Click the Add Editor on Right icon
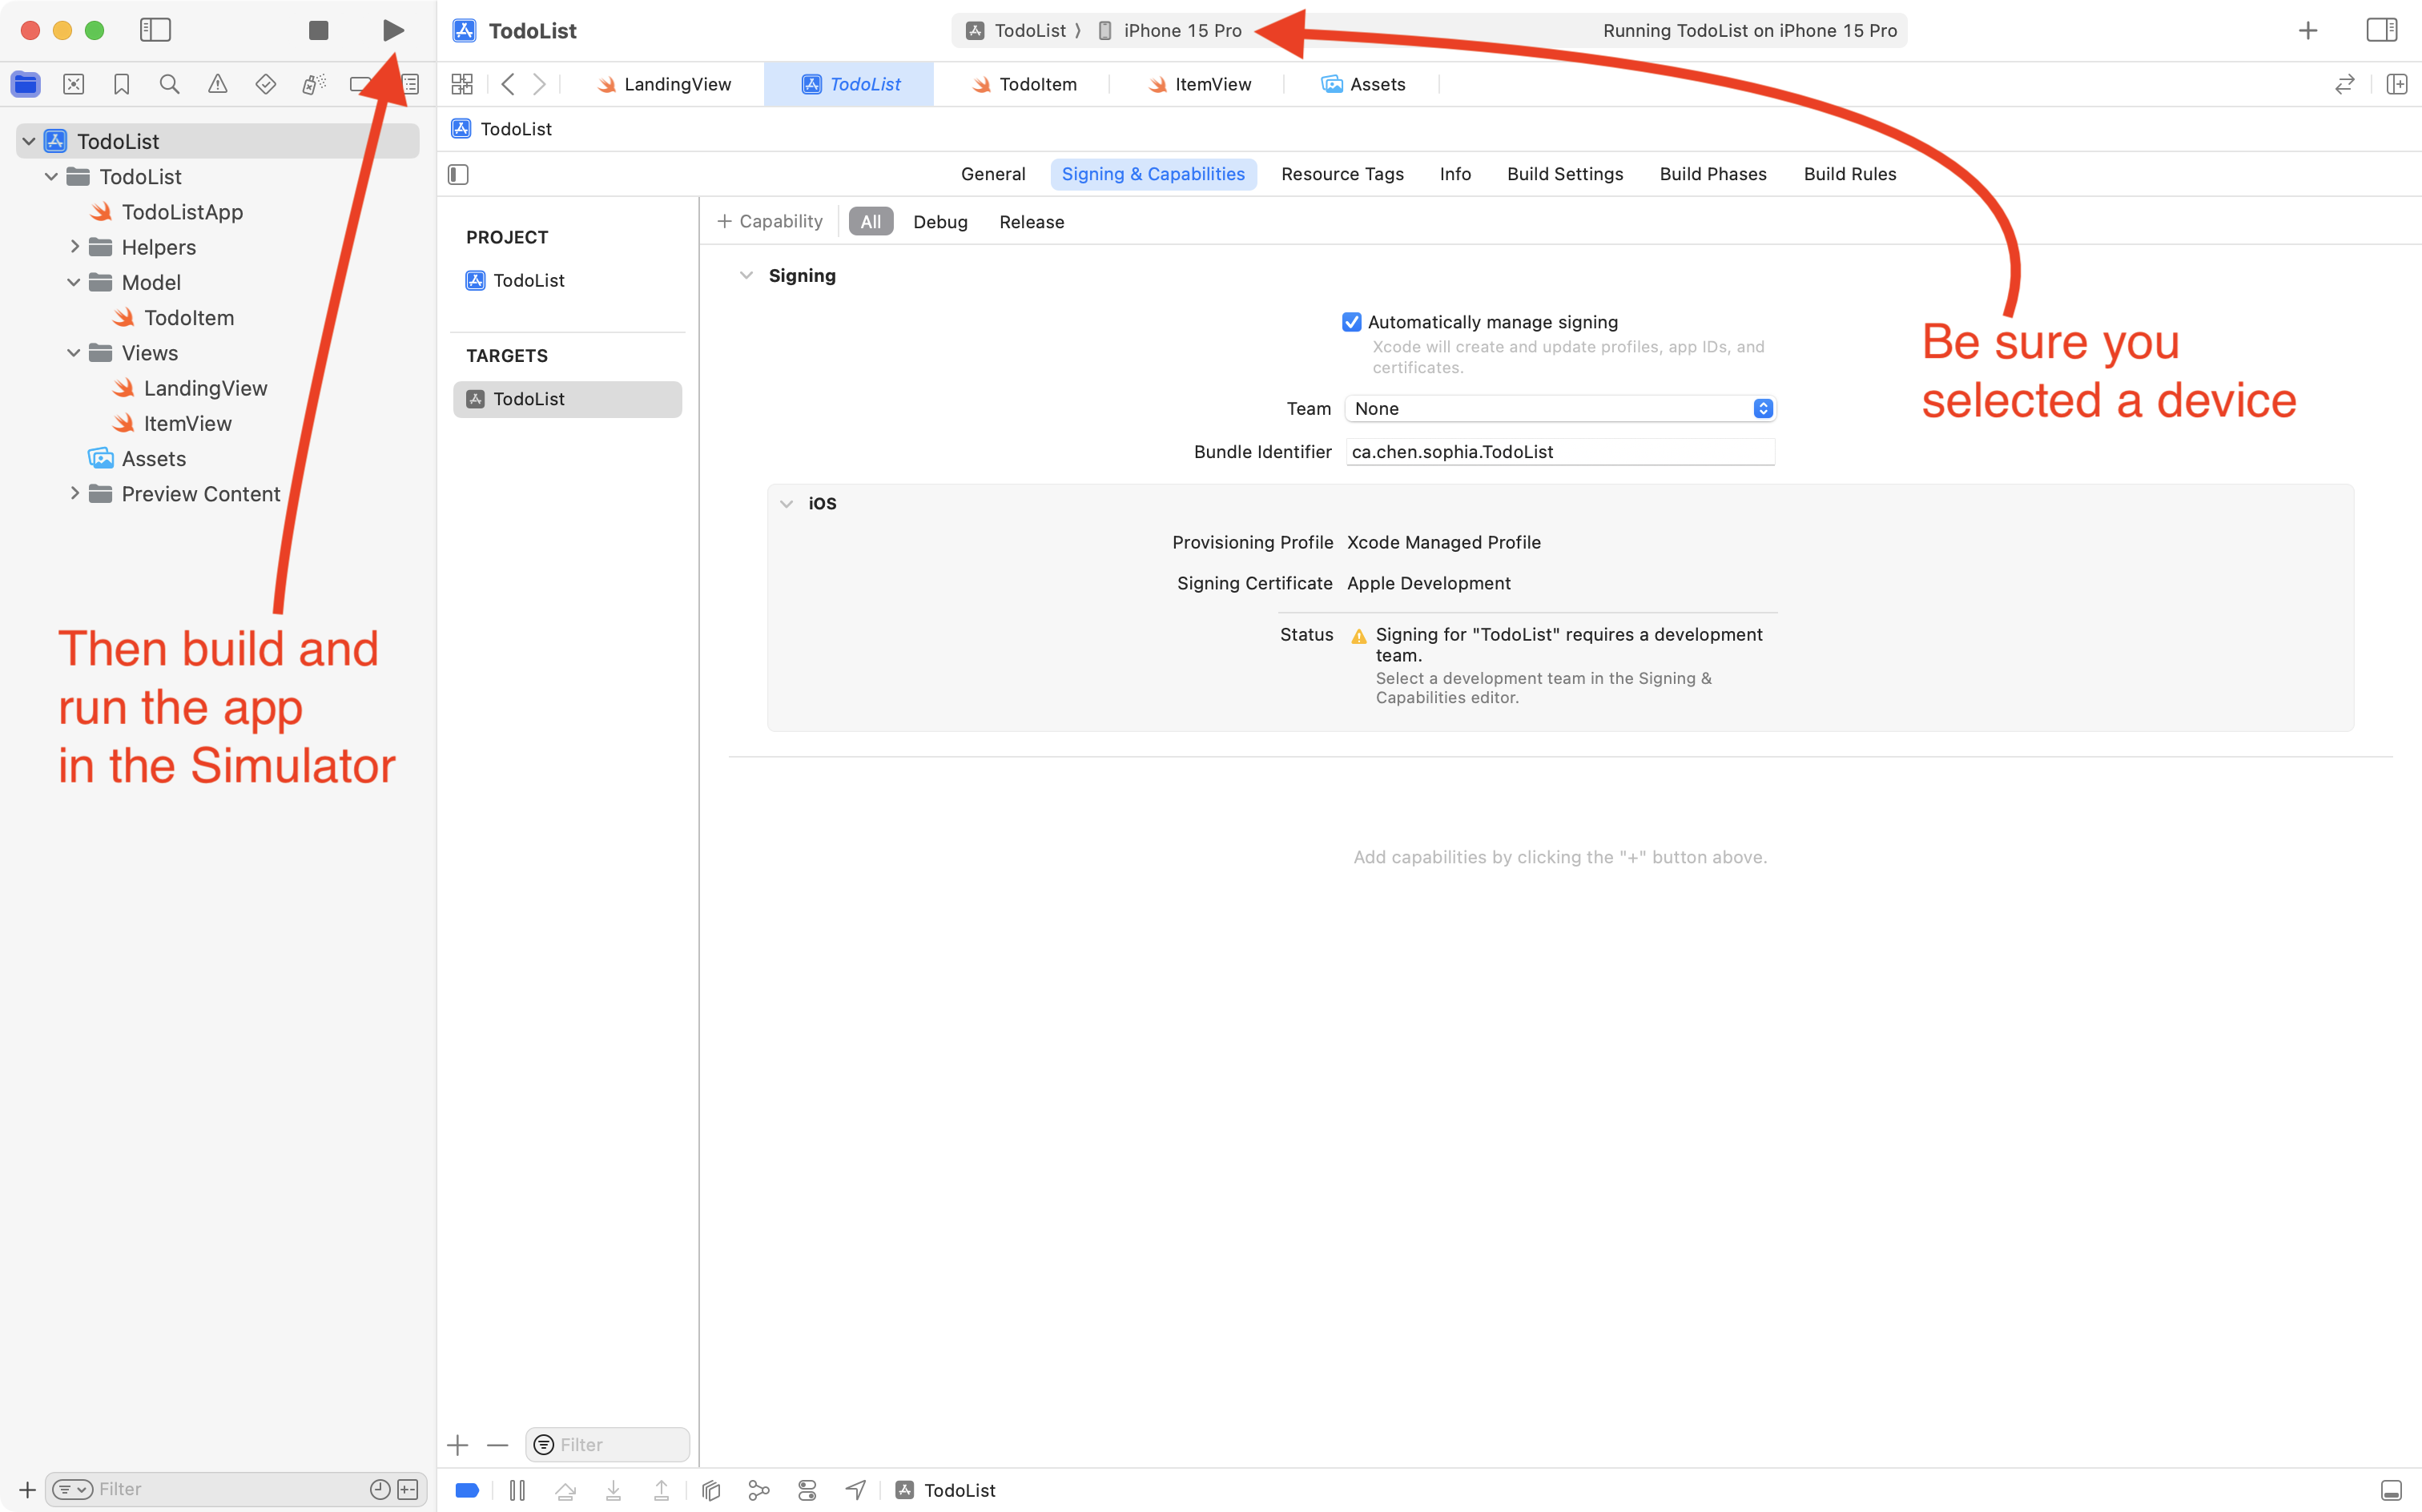The width and height of the screenshot is (2422, 1512). pos(2396,84)
